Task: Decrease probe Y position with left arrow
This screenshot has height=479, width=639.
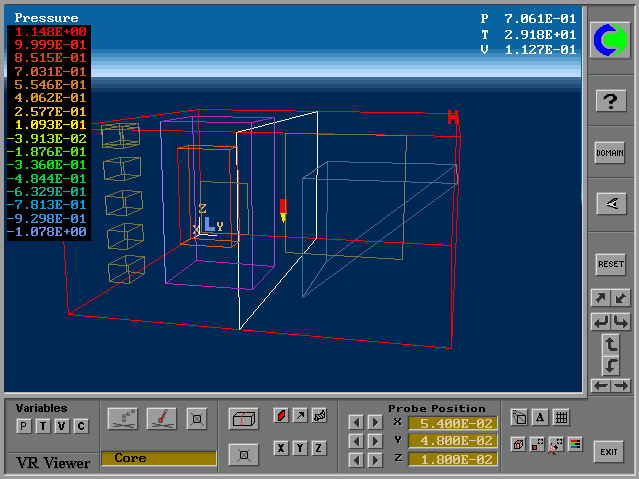Action: pos(355,440)
